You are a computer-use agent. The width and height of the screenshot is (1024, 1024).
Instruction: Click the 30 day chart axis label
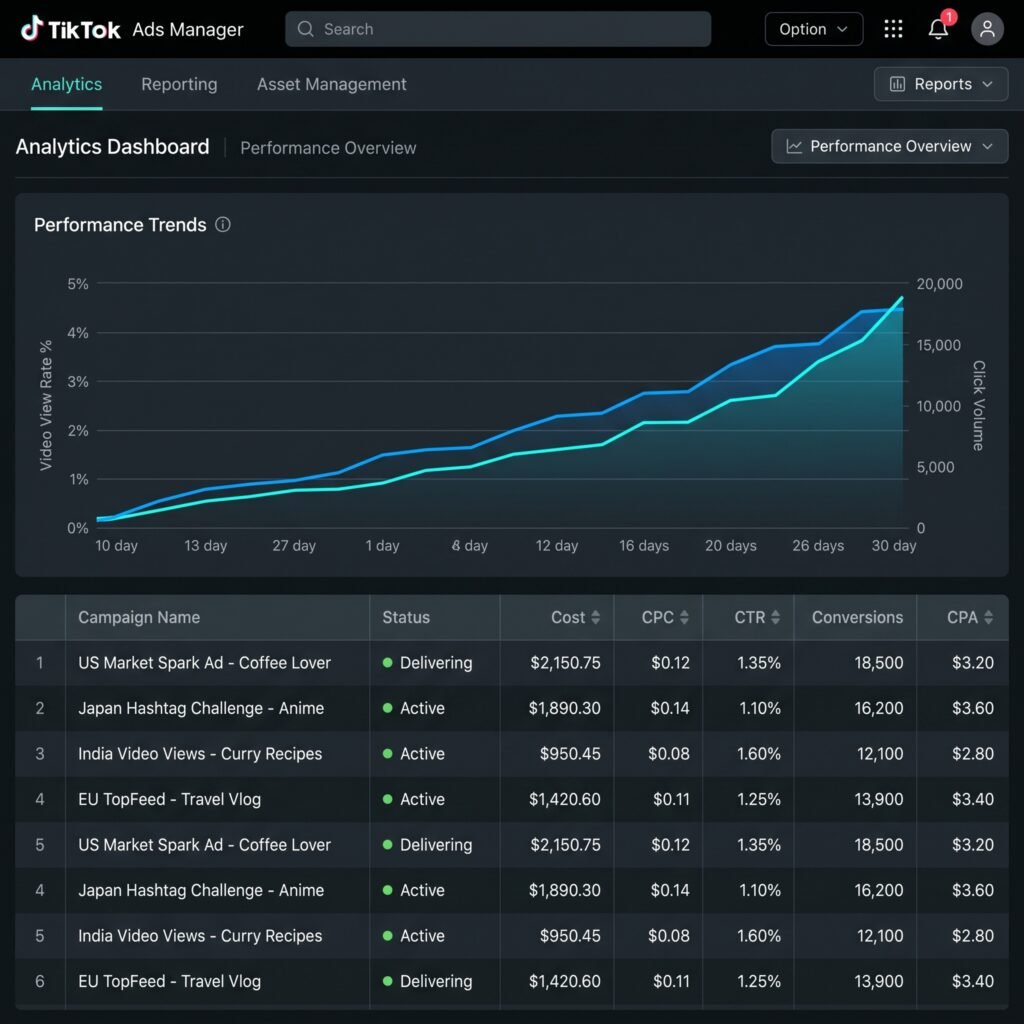point(893,545)
